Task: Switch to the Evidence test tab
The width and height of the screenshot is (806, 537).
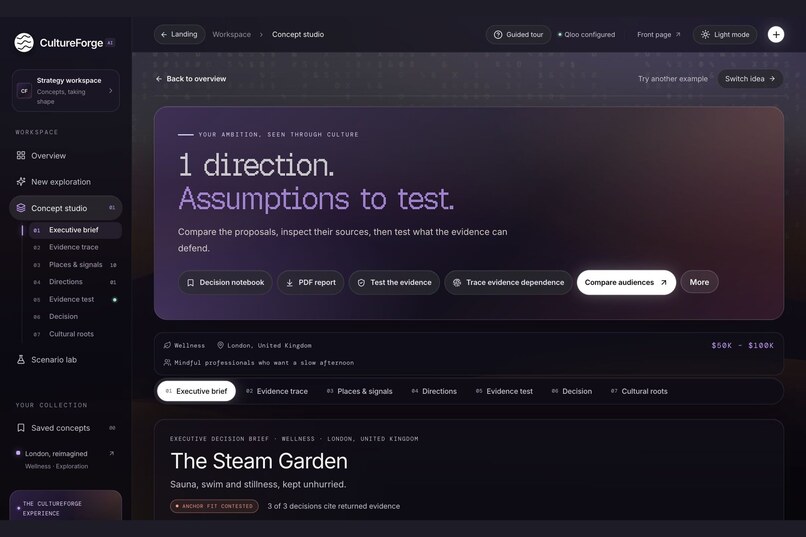Action: 504,391
